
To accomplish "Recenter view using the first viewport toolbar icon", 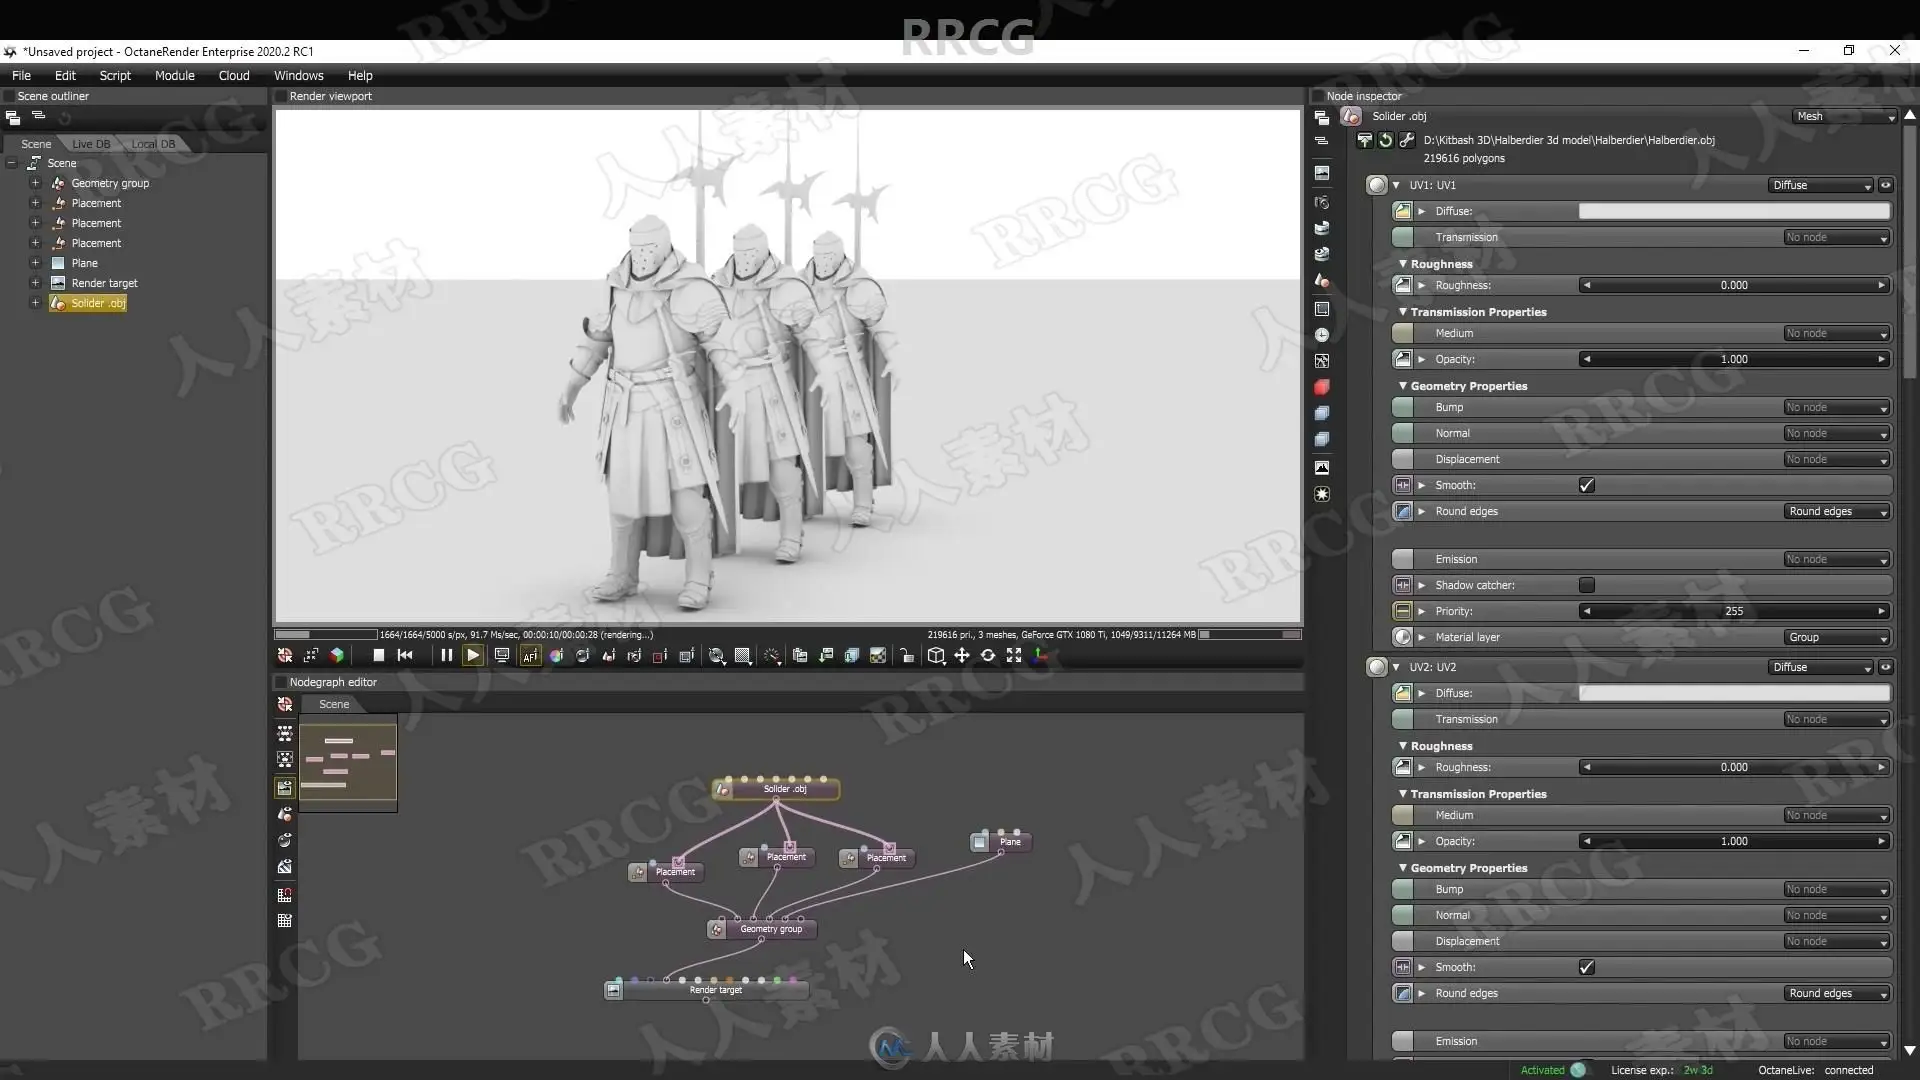I will point(285,656).
